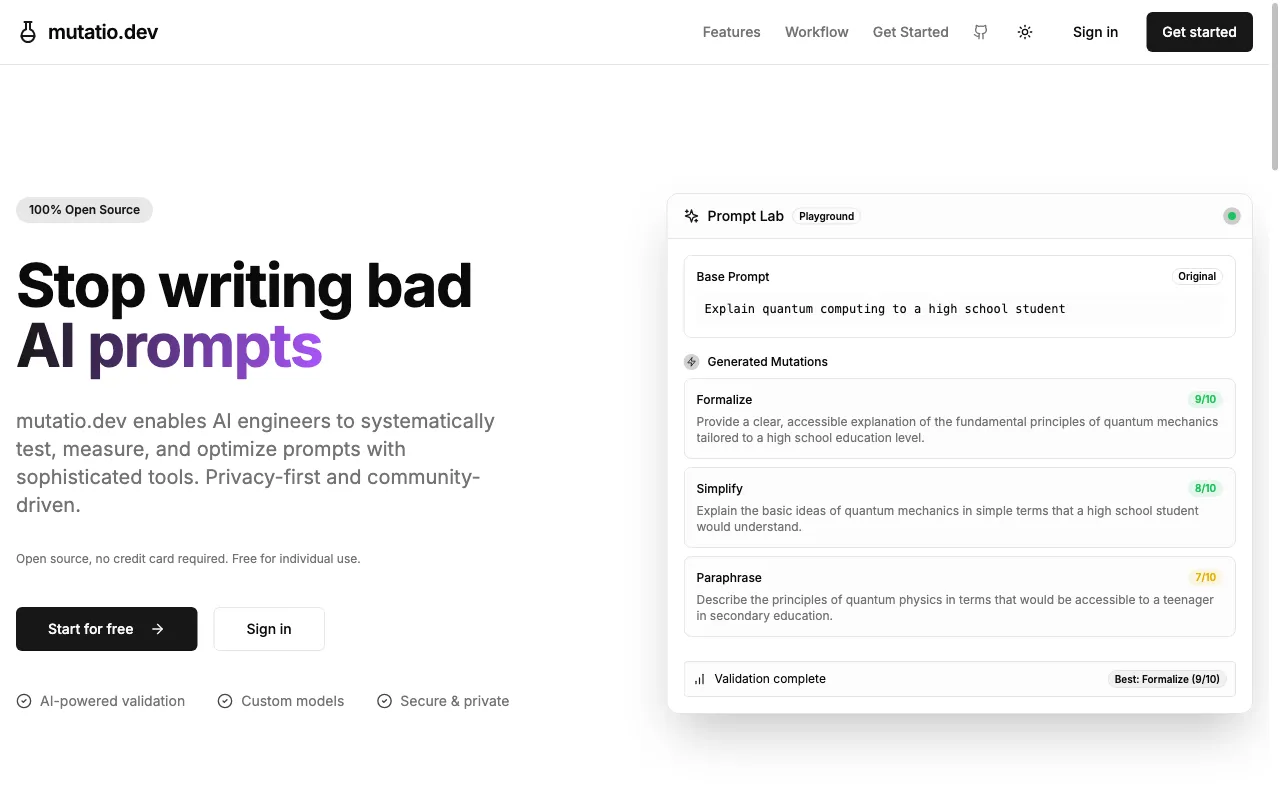Image resolution: width=1280 pixels, height=800 pixels.
Task: Click the 8/10 score badge
Action: coord(1205,488)
